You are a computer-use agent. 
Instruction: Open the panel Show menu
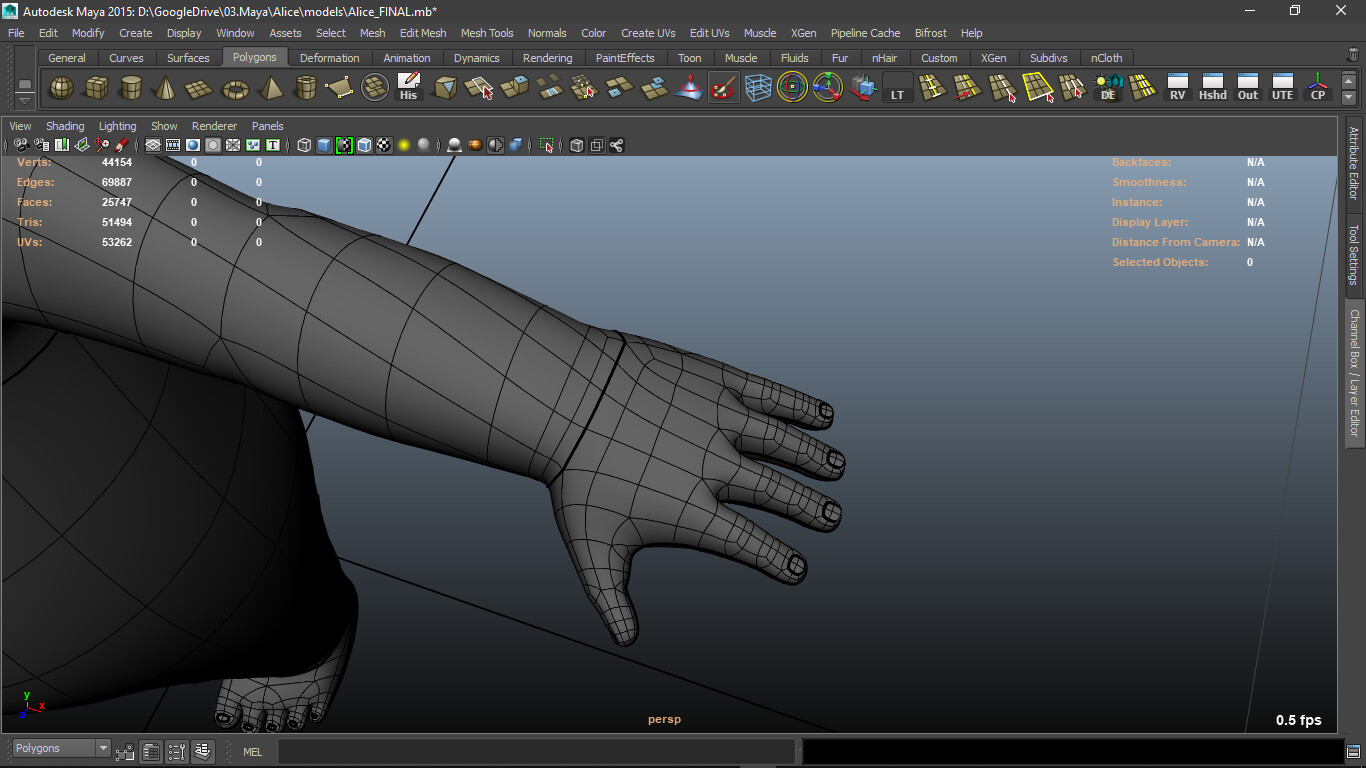coord(164,126)
